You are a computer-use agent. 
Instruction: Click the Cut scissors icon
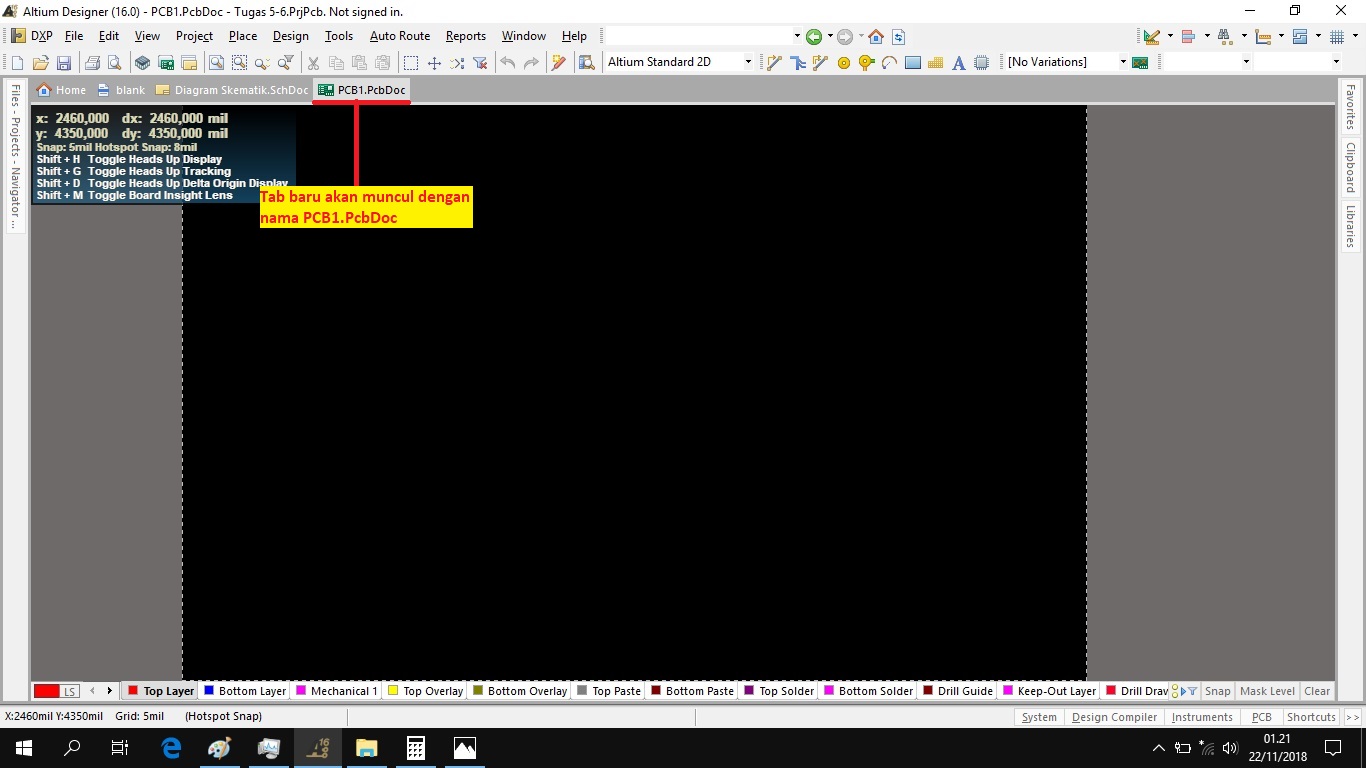(313, 62)
